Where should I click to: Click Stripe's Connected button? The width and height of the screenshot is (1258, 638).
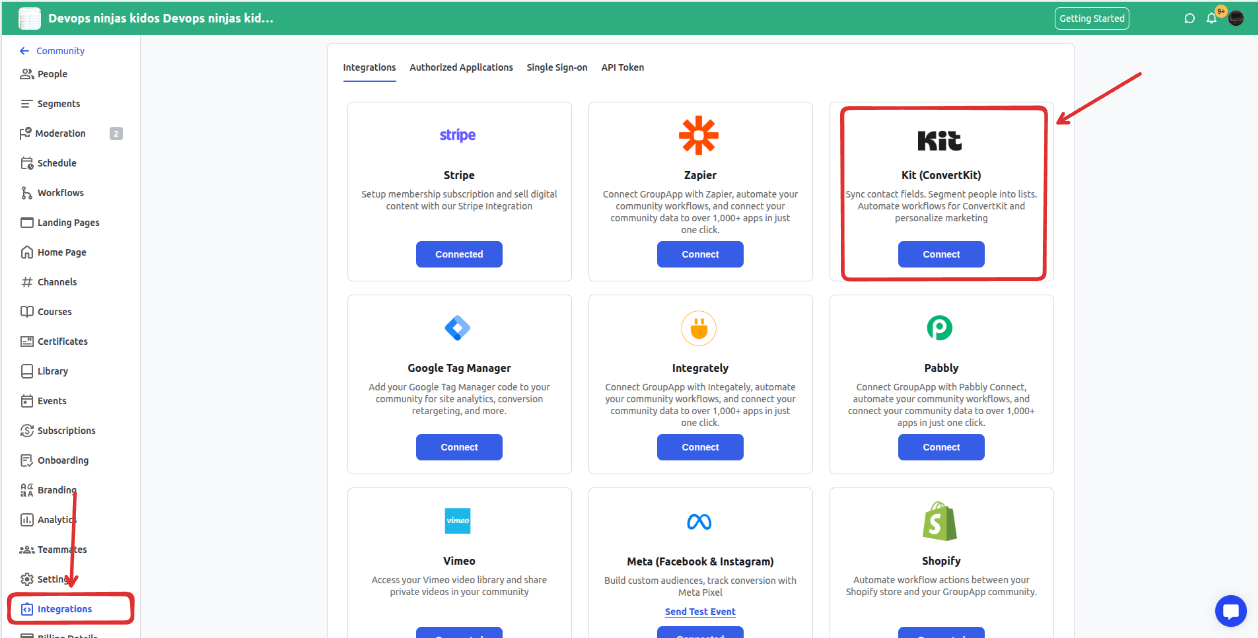459,255
